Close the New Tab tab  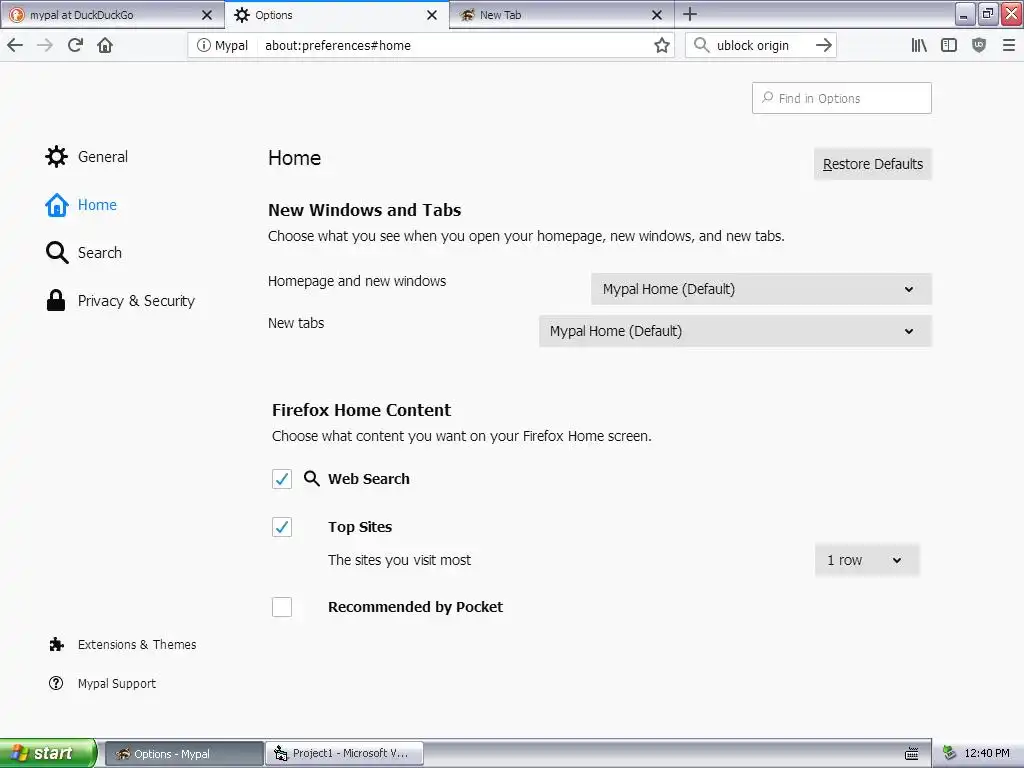tap(657, 15)
